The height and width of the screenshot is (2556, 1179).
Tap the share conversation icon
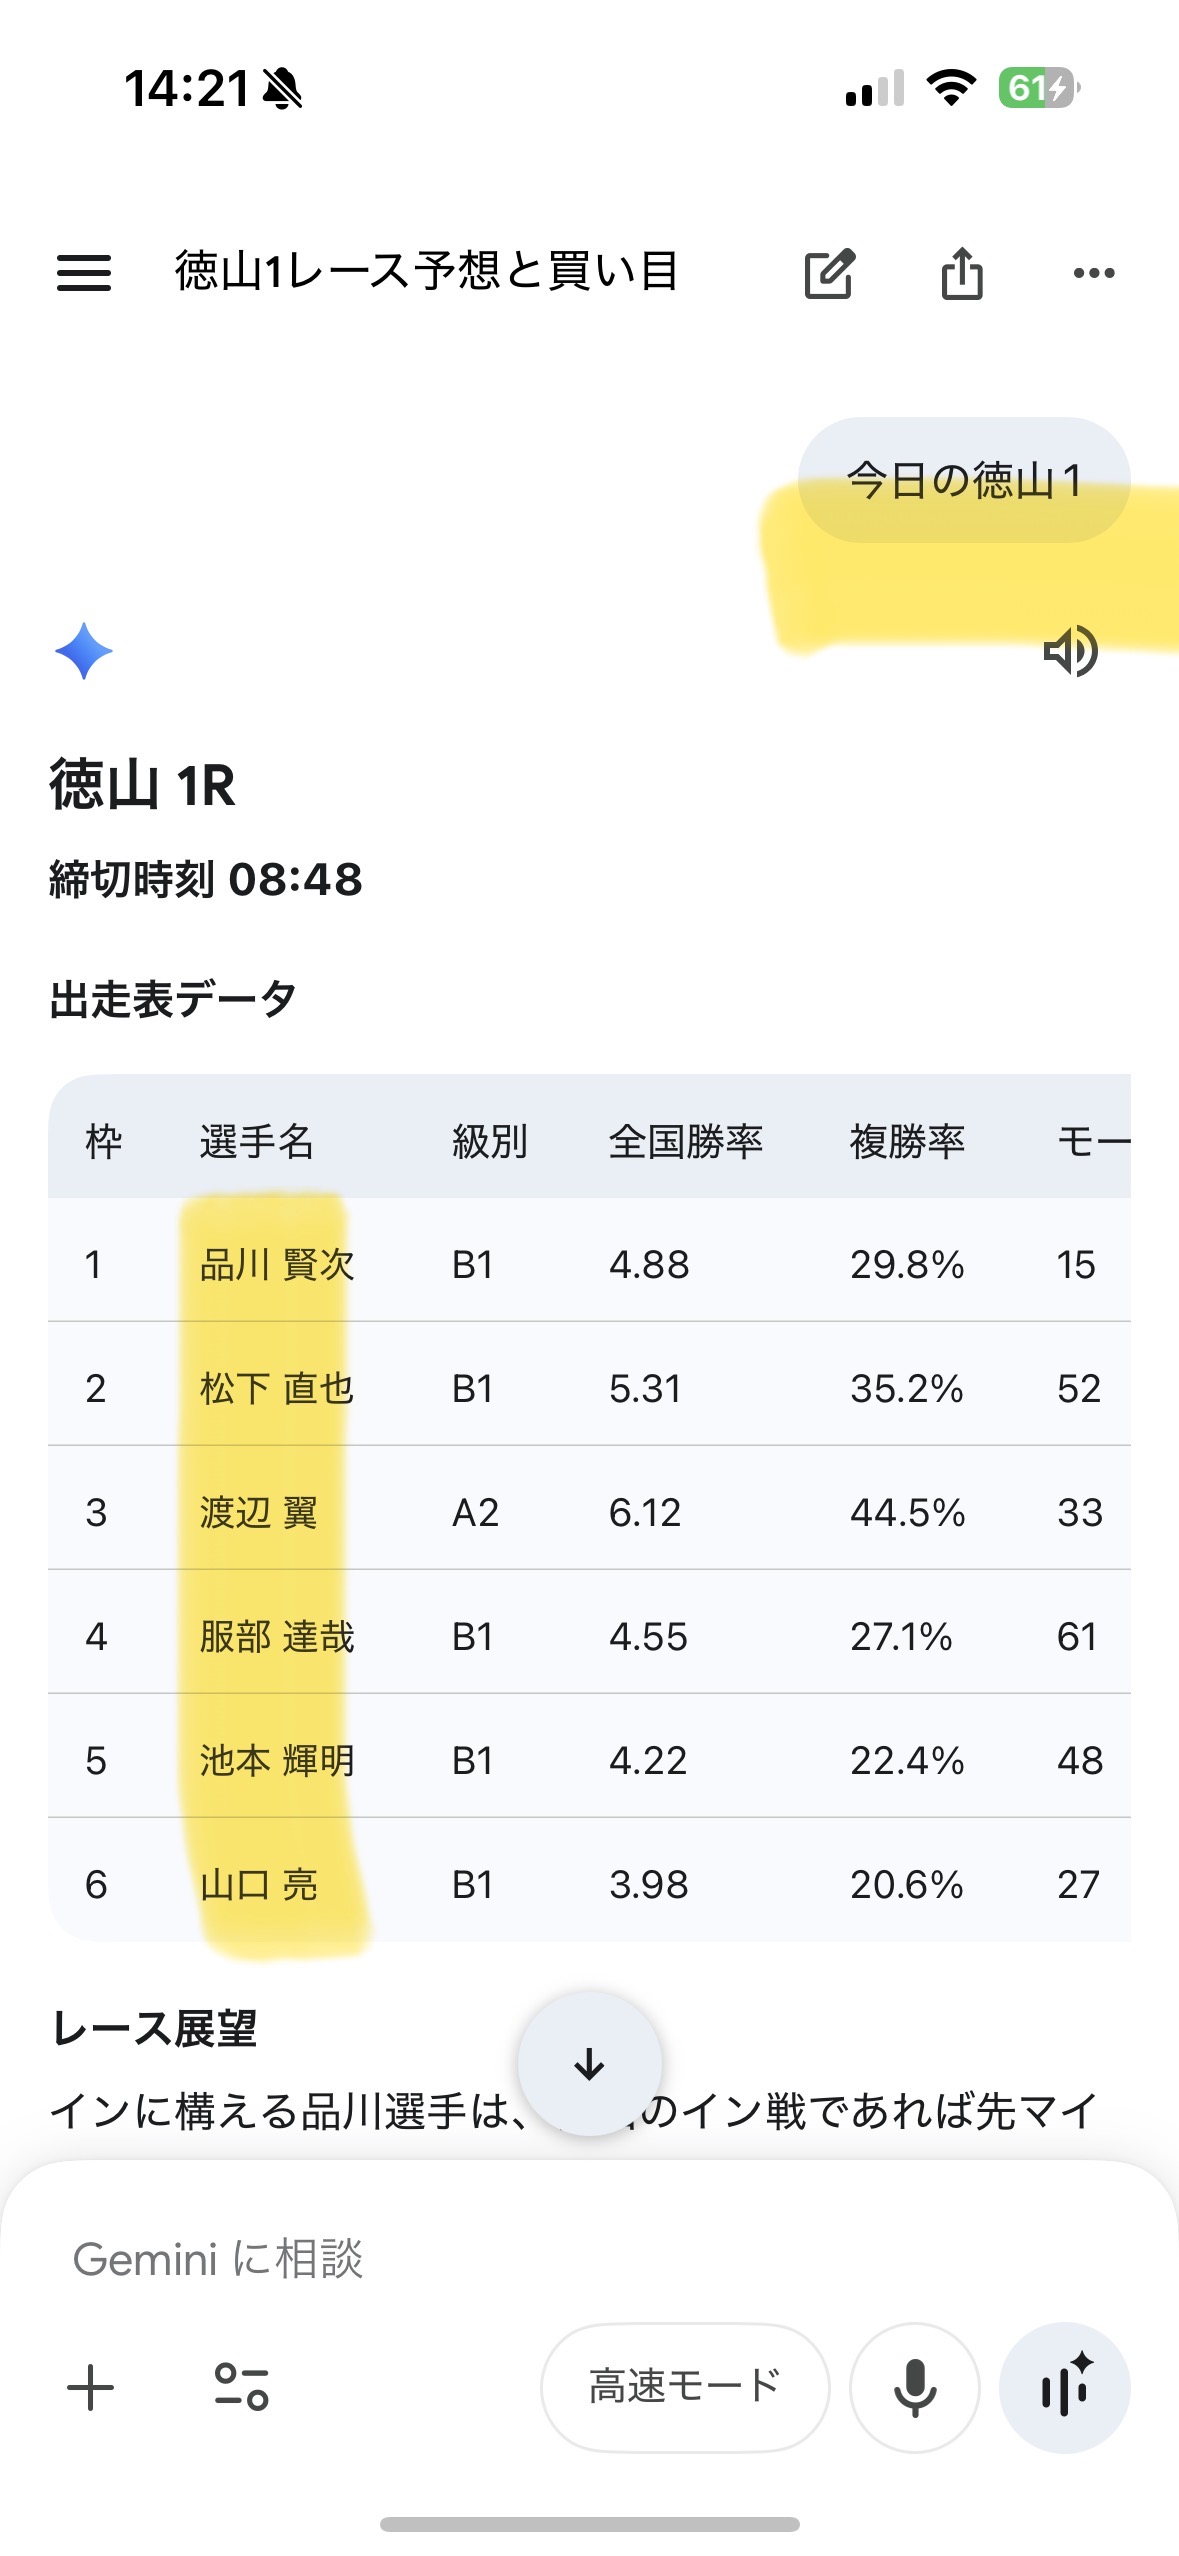(962, 273)
